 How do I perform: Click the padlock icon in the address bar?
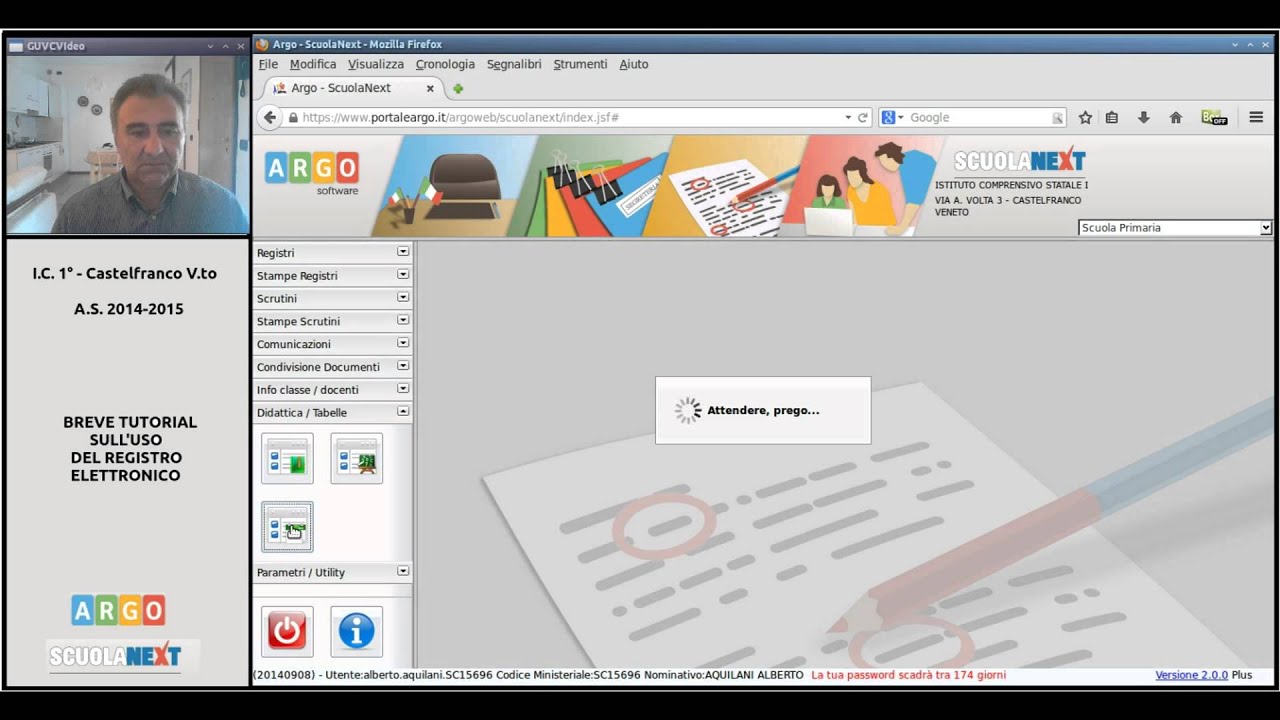293,117
